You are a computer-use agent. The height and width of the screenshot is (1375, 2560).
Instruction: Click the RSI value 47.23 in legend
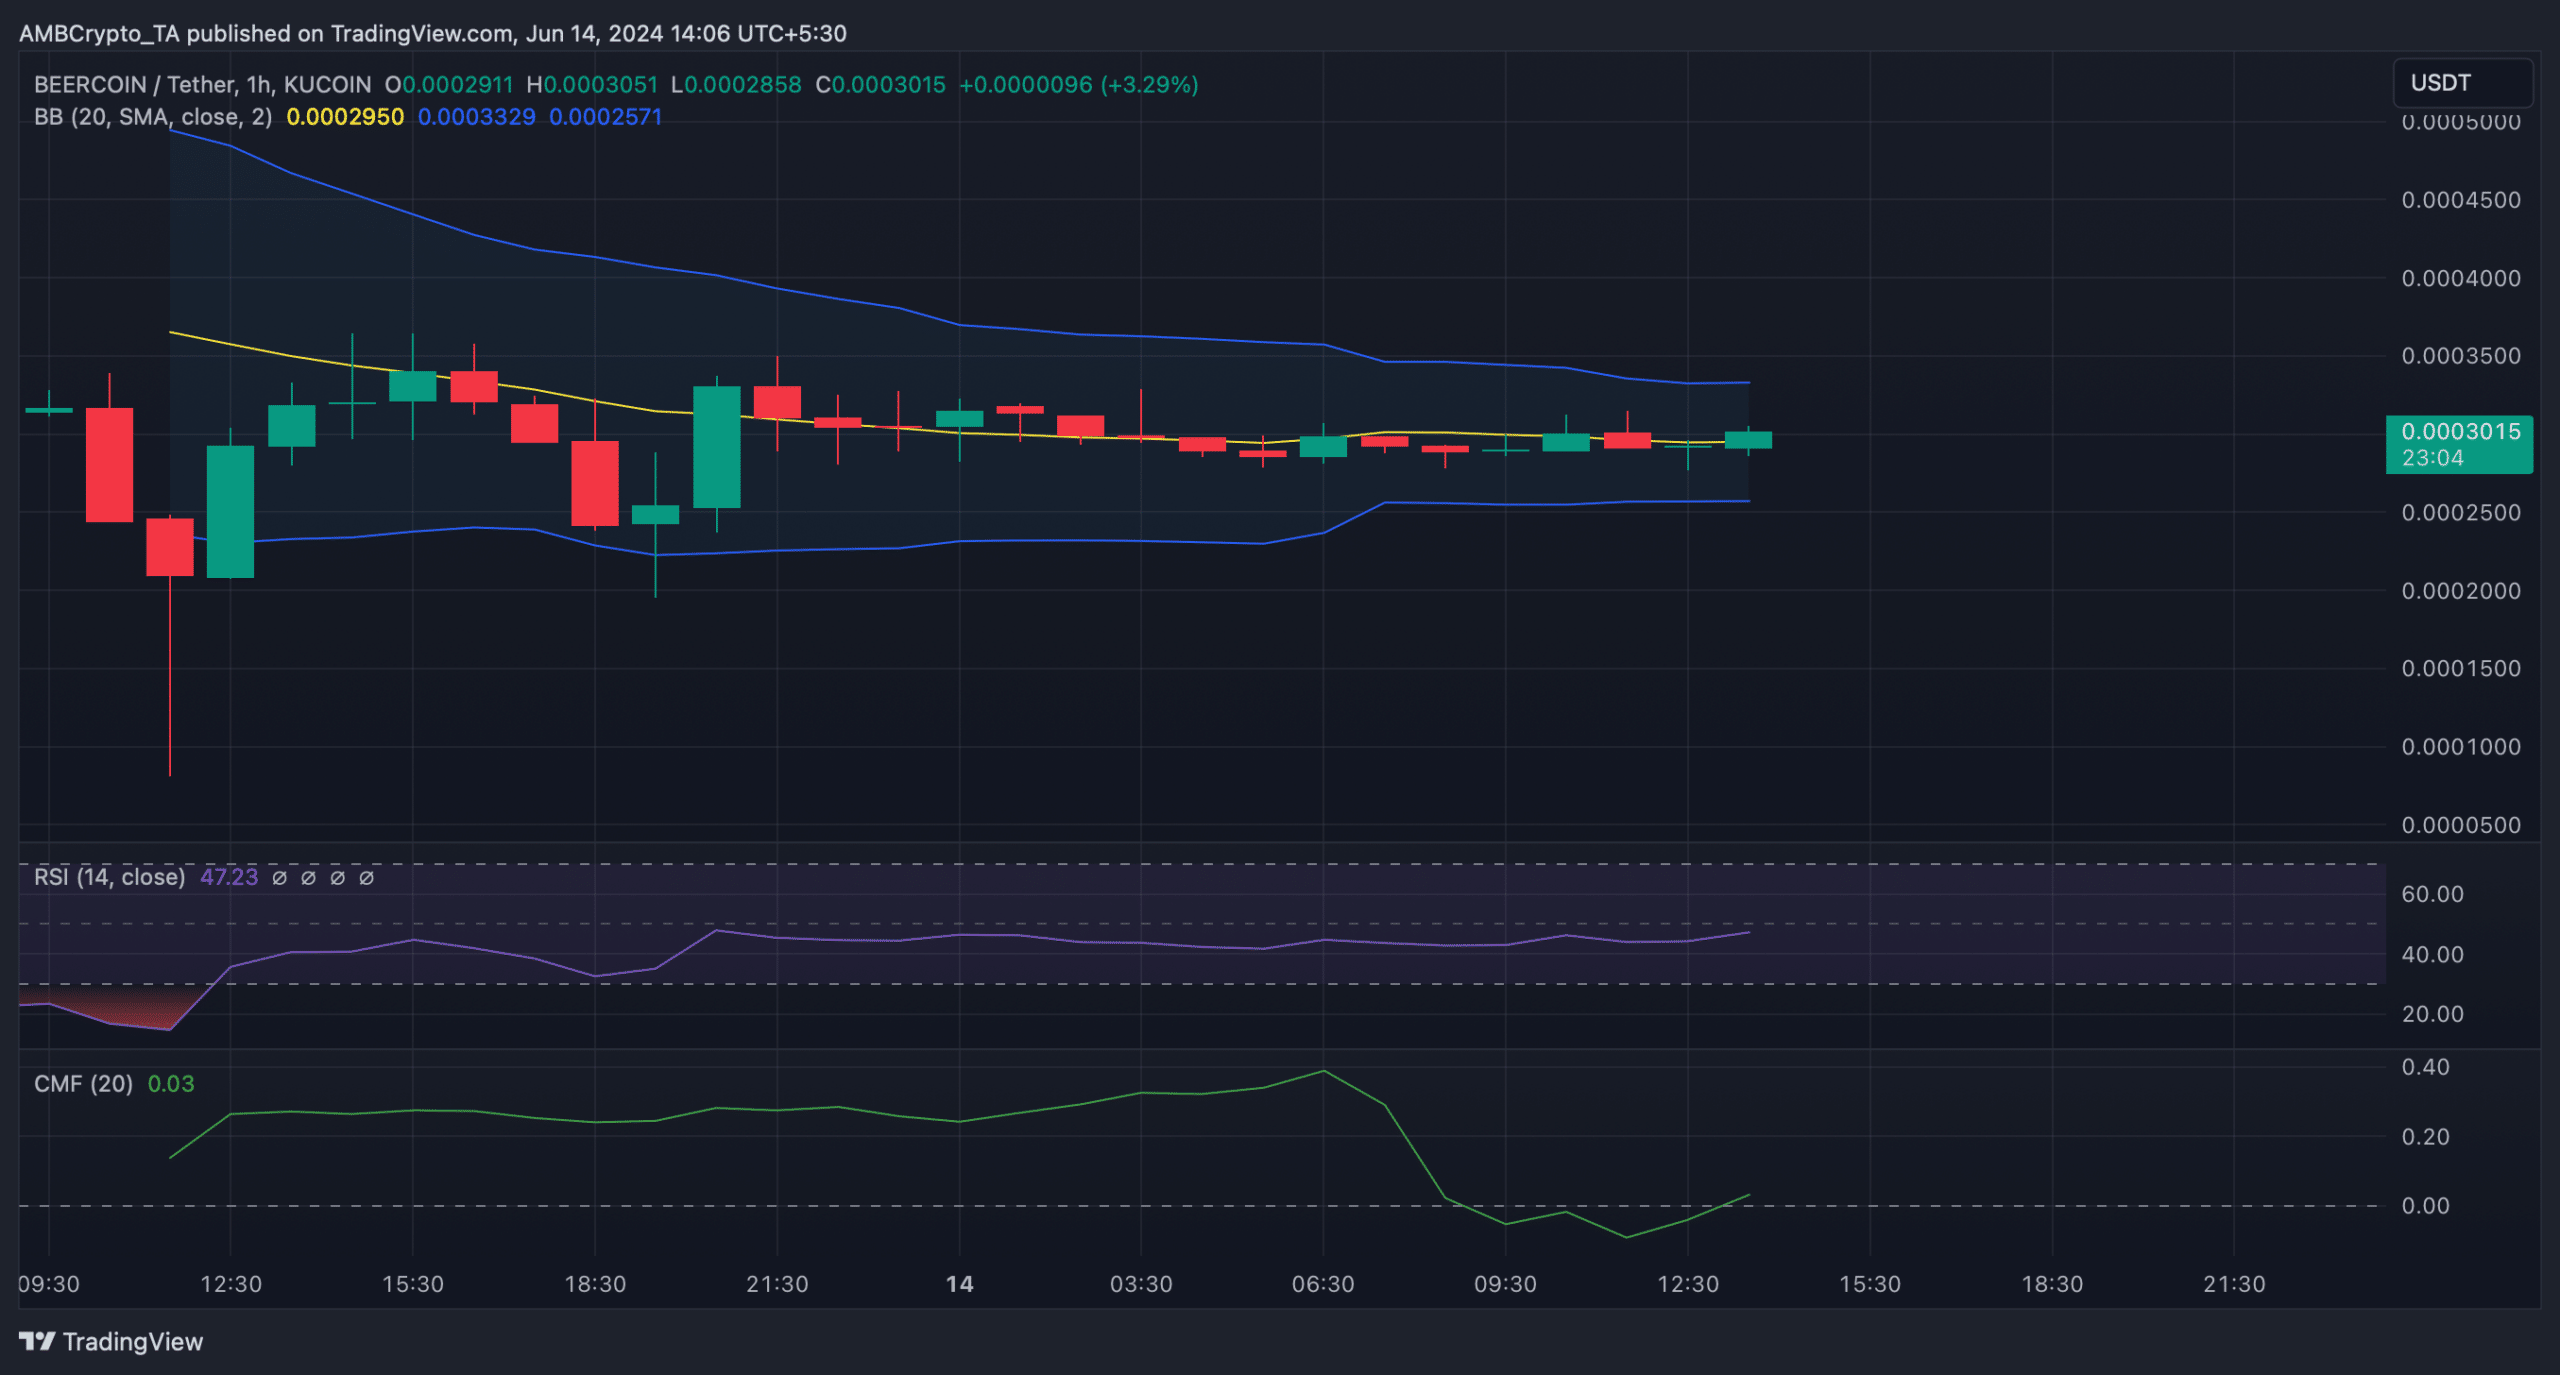(x=229, y=877)
